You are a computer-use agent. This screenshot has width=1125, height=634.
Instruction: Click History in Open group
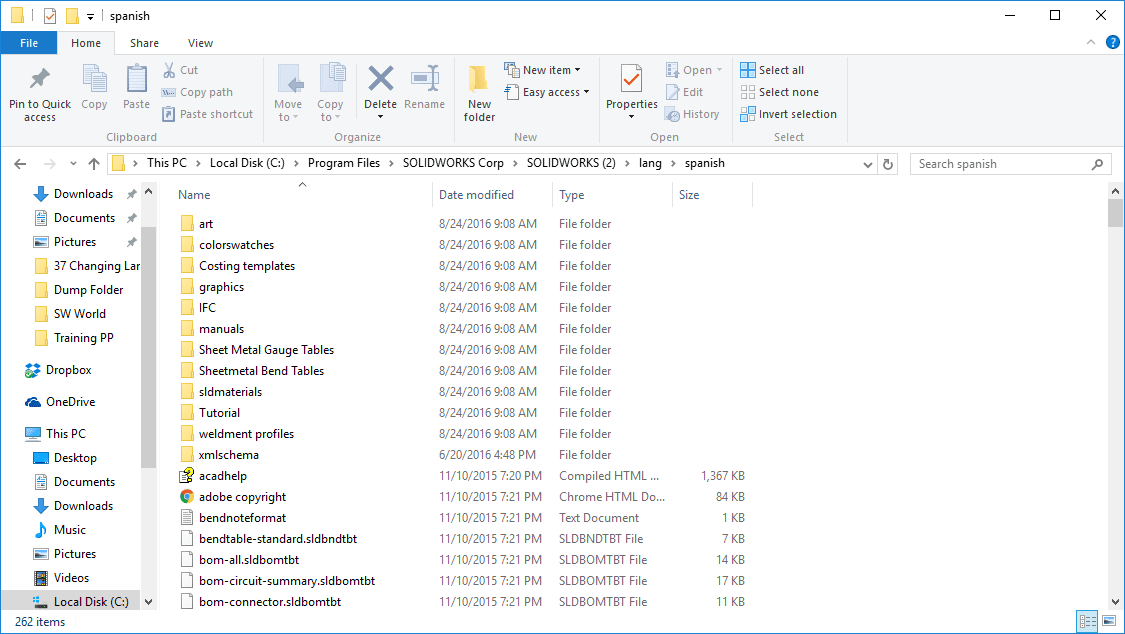pos(692,114)
